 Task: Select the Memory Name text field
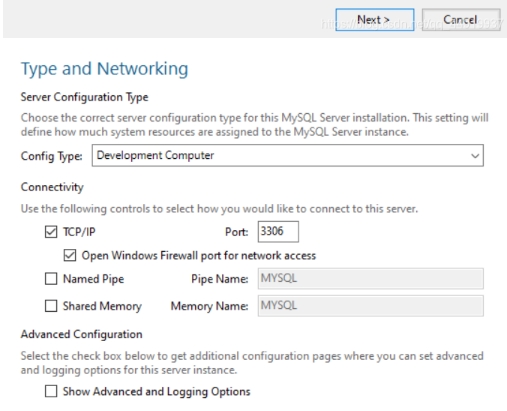371,306
